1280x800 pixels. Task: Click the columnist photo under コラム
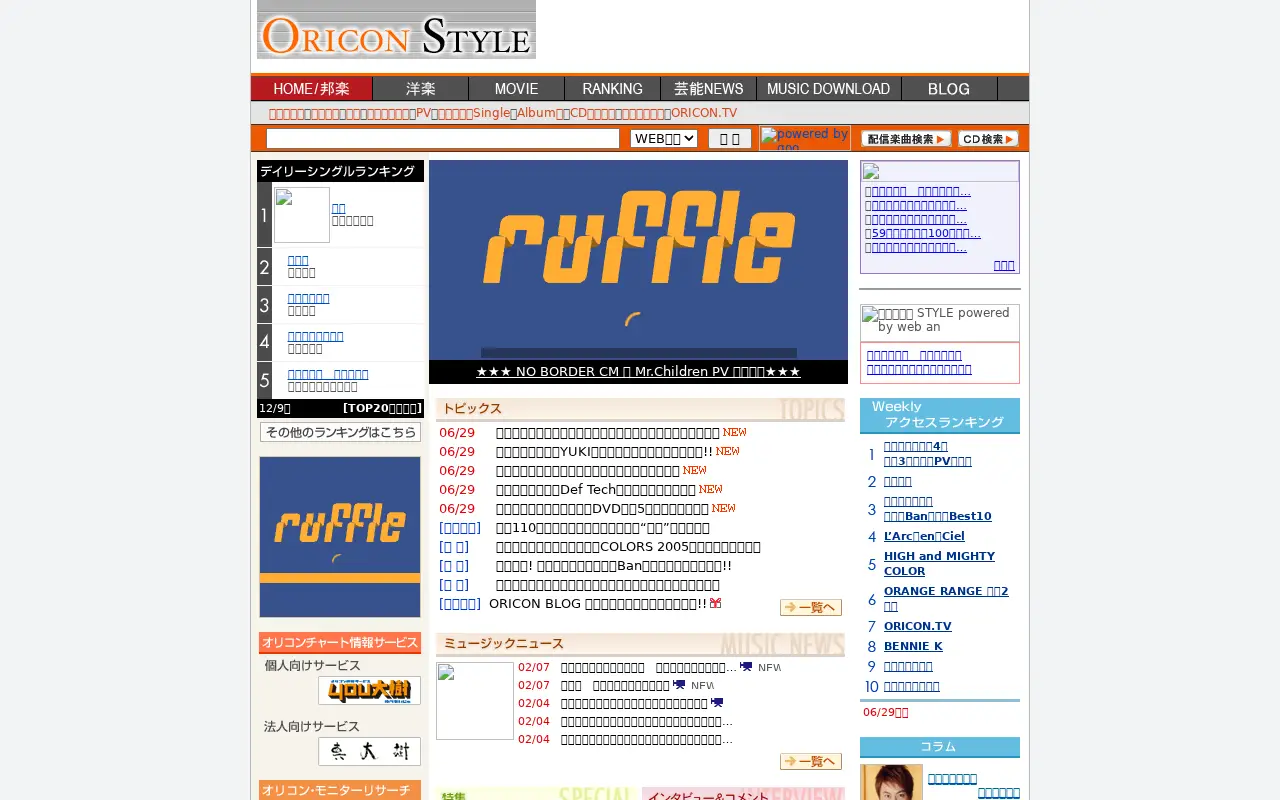tap(892, 782)
